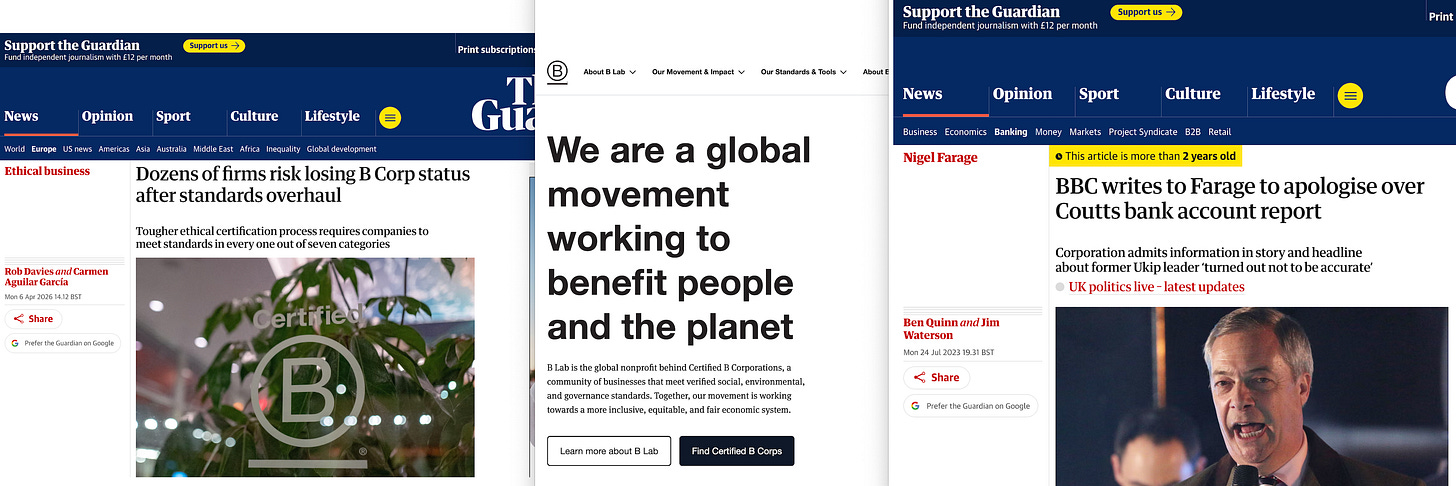Select US news in left subnavigation

(77, 149)
